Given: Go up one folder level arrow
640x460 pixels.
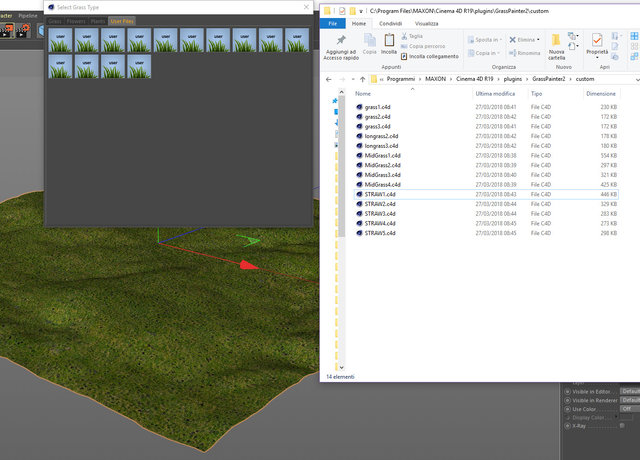Looking at the screenshot, I should 362,79.
